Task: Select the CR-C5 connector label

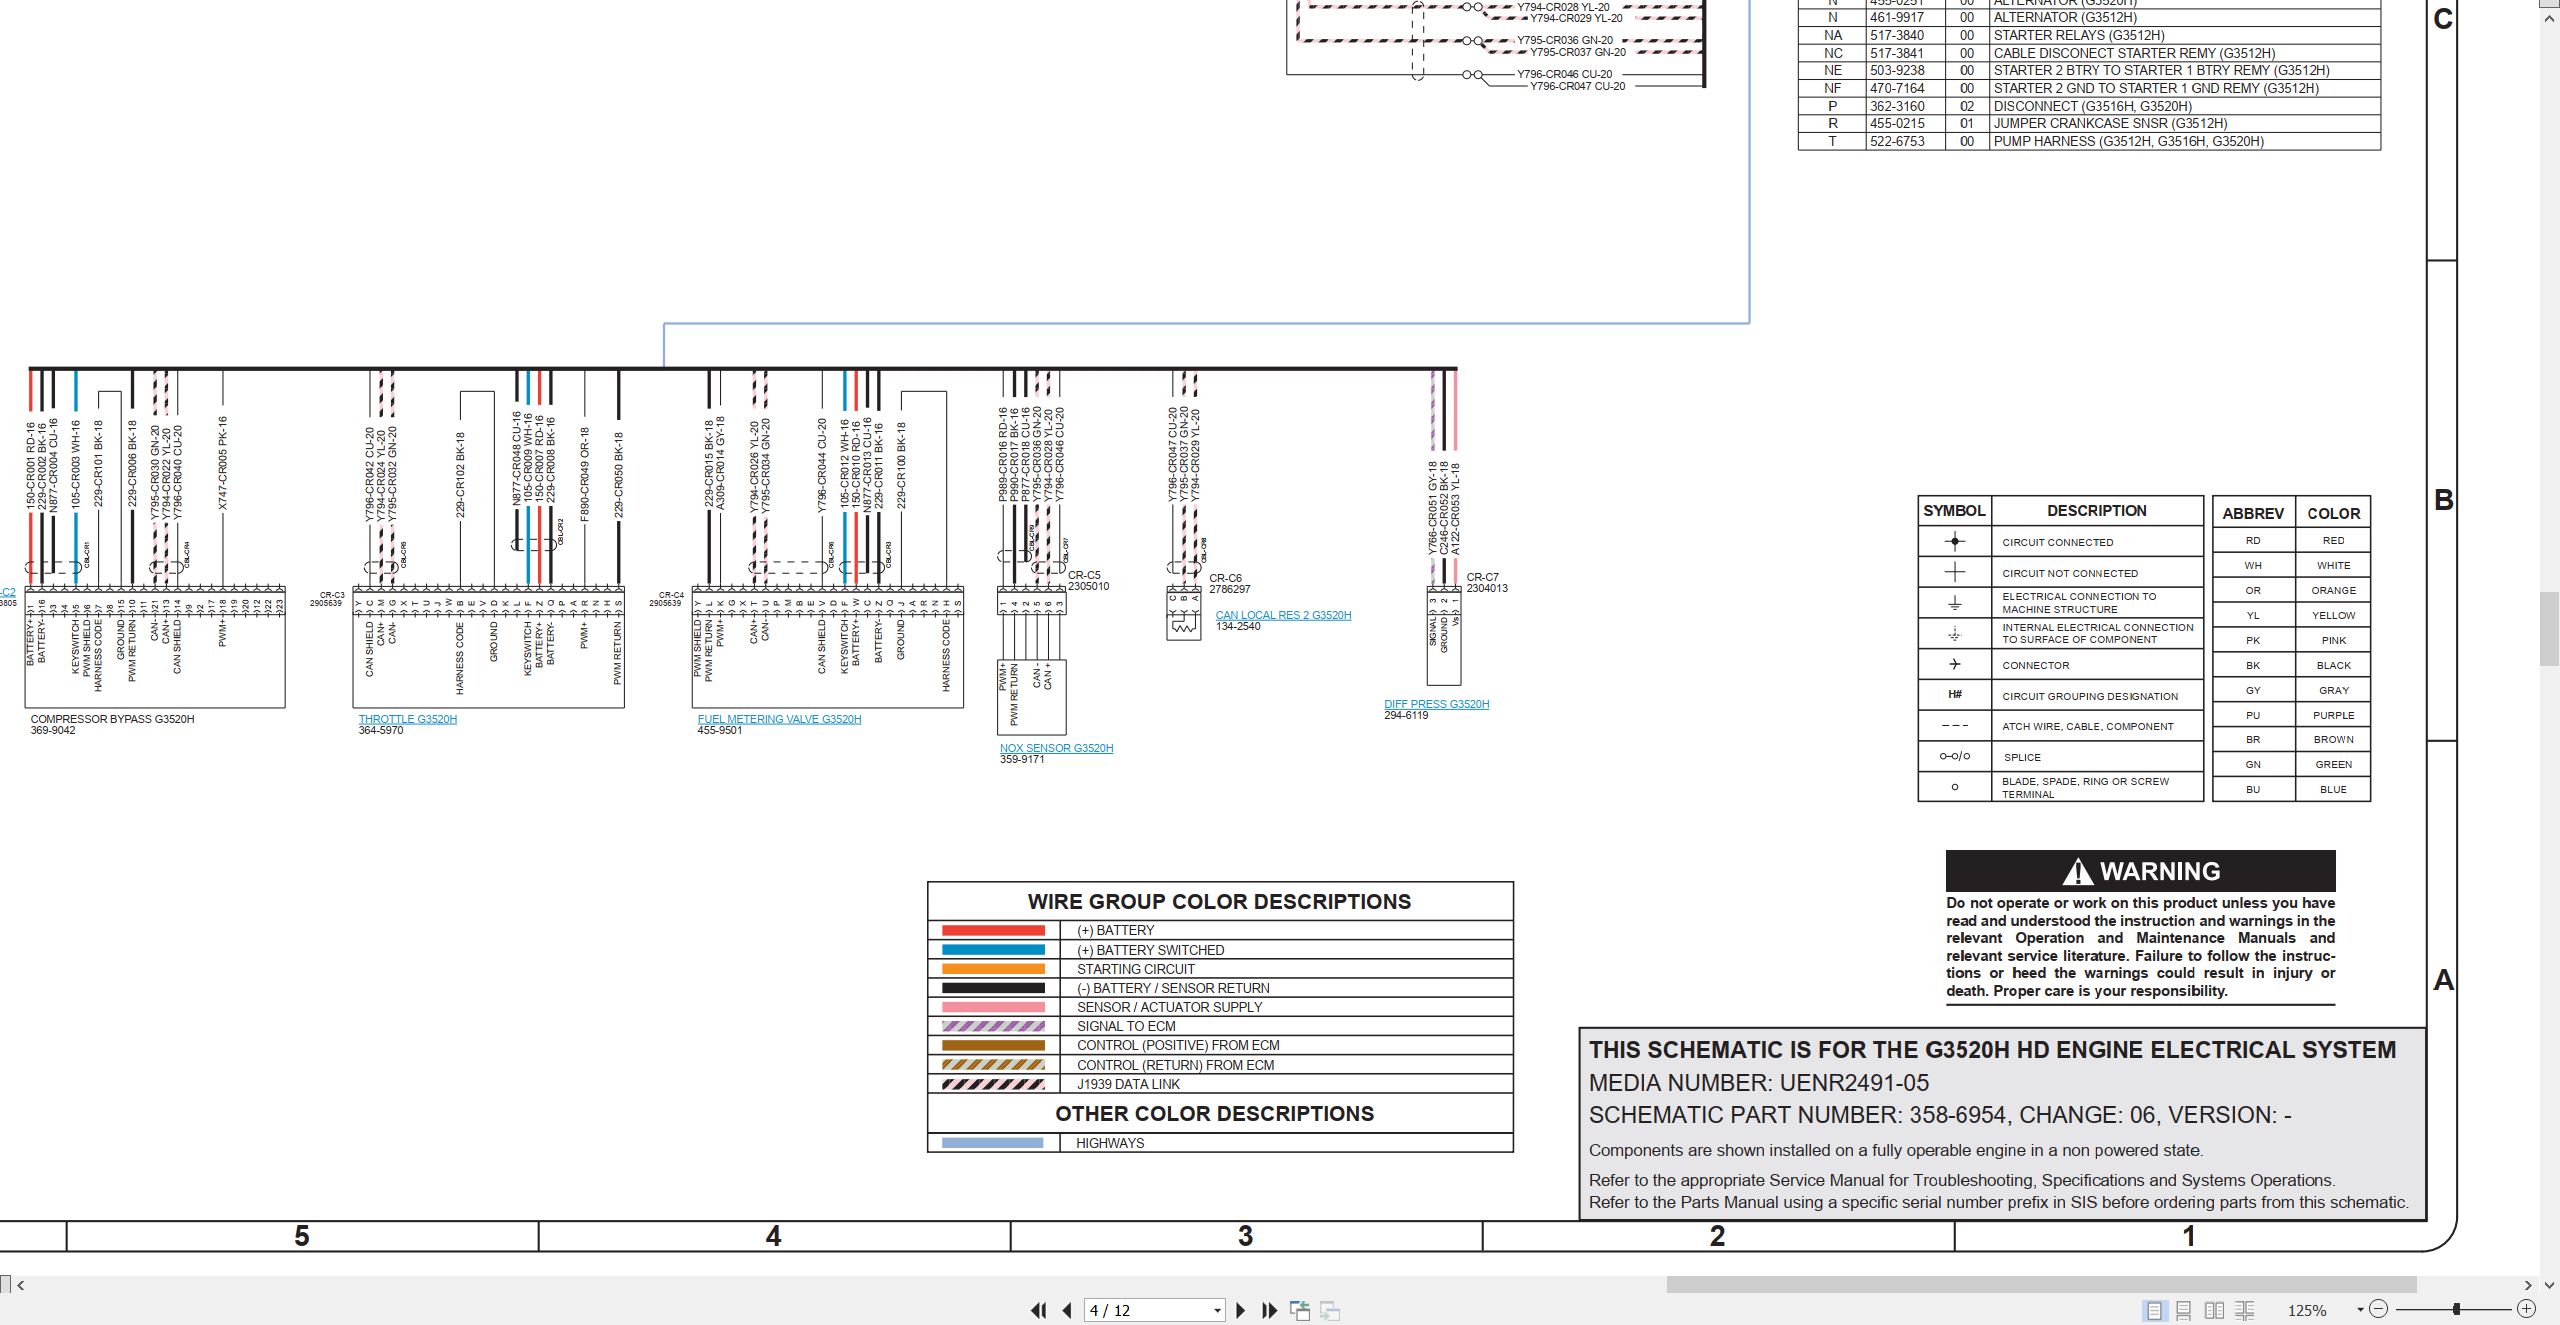Action: (1084, 575)
